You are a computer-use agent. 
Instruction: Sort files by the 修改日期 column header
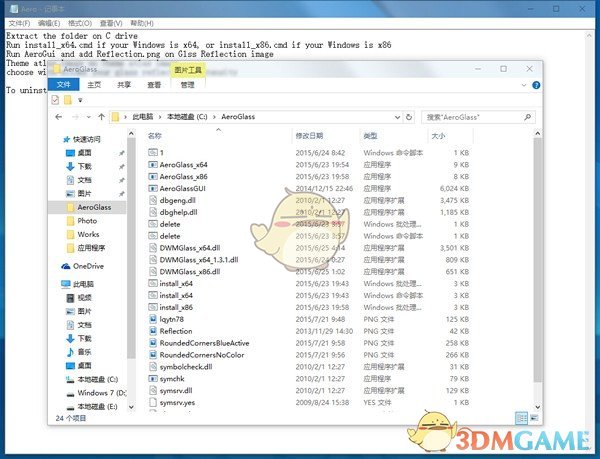[309, 136]
